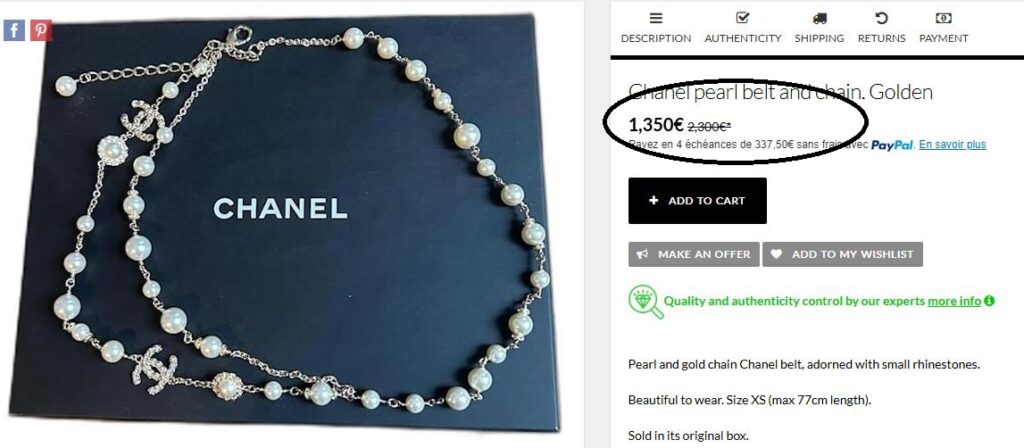Switch to the Description tab
The image size is (1024, 448).
click(656, 39)
